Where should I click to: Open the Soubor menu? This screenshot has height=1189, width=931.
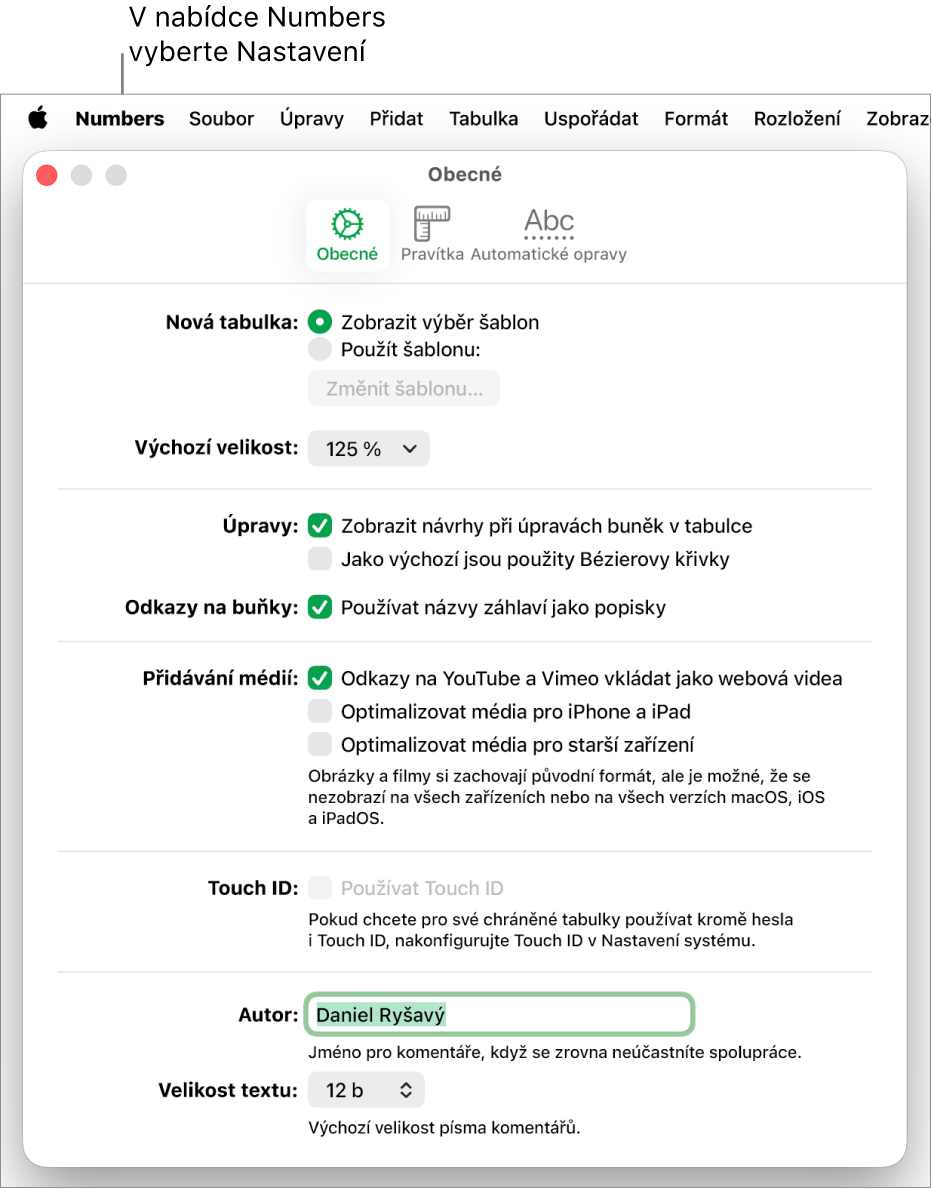coord(221,118)
